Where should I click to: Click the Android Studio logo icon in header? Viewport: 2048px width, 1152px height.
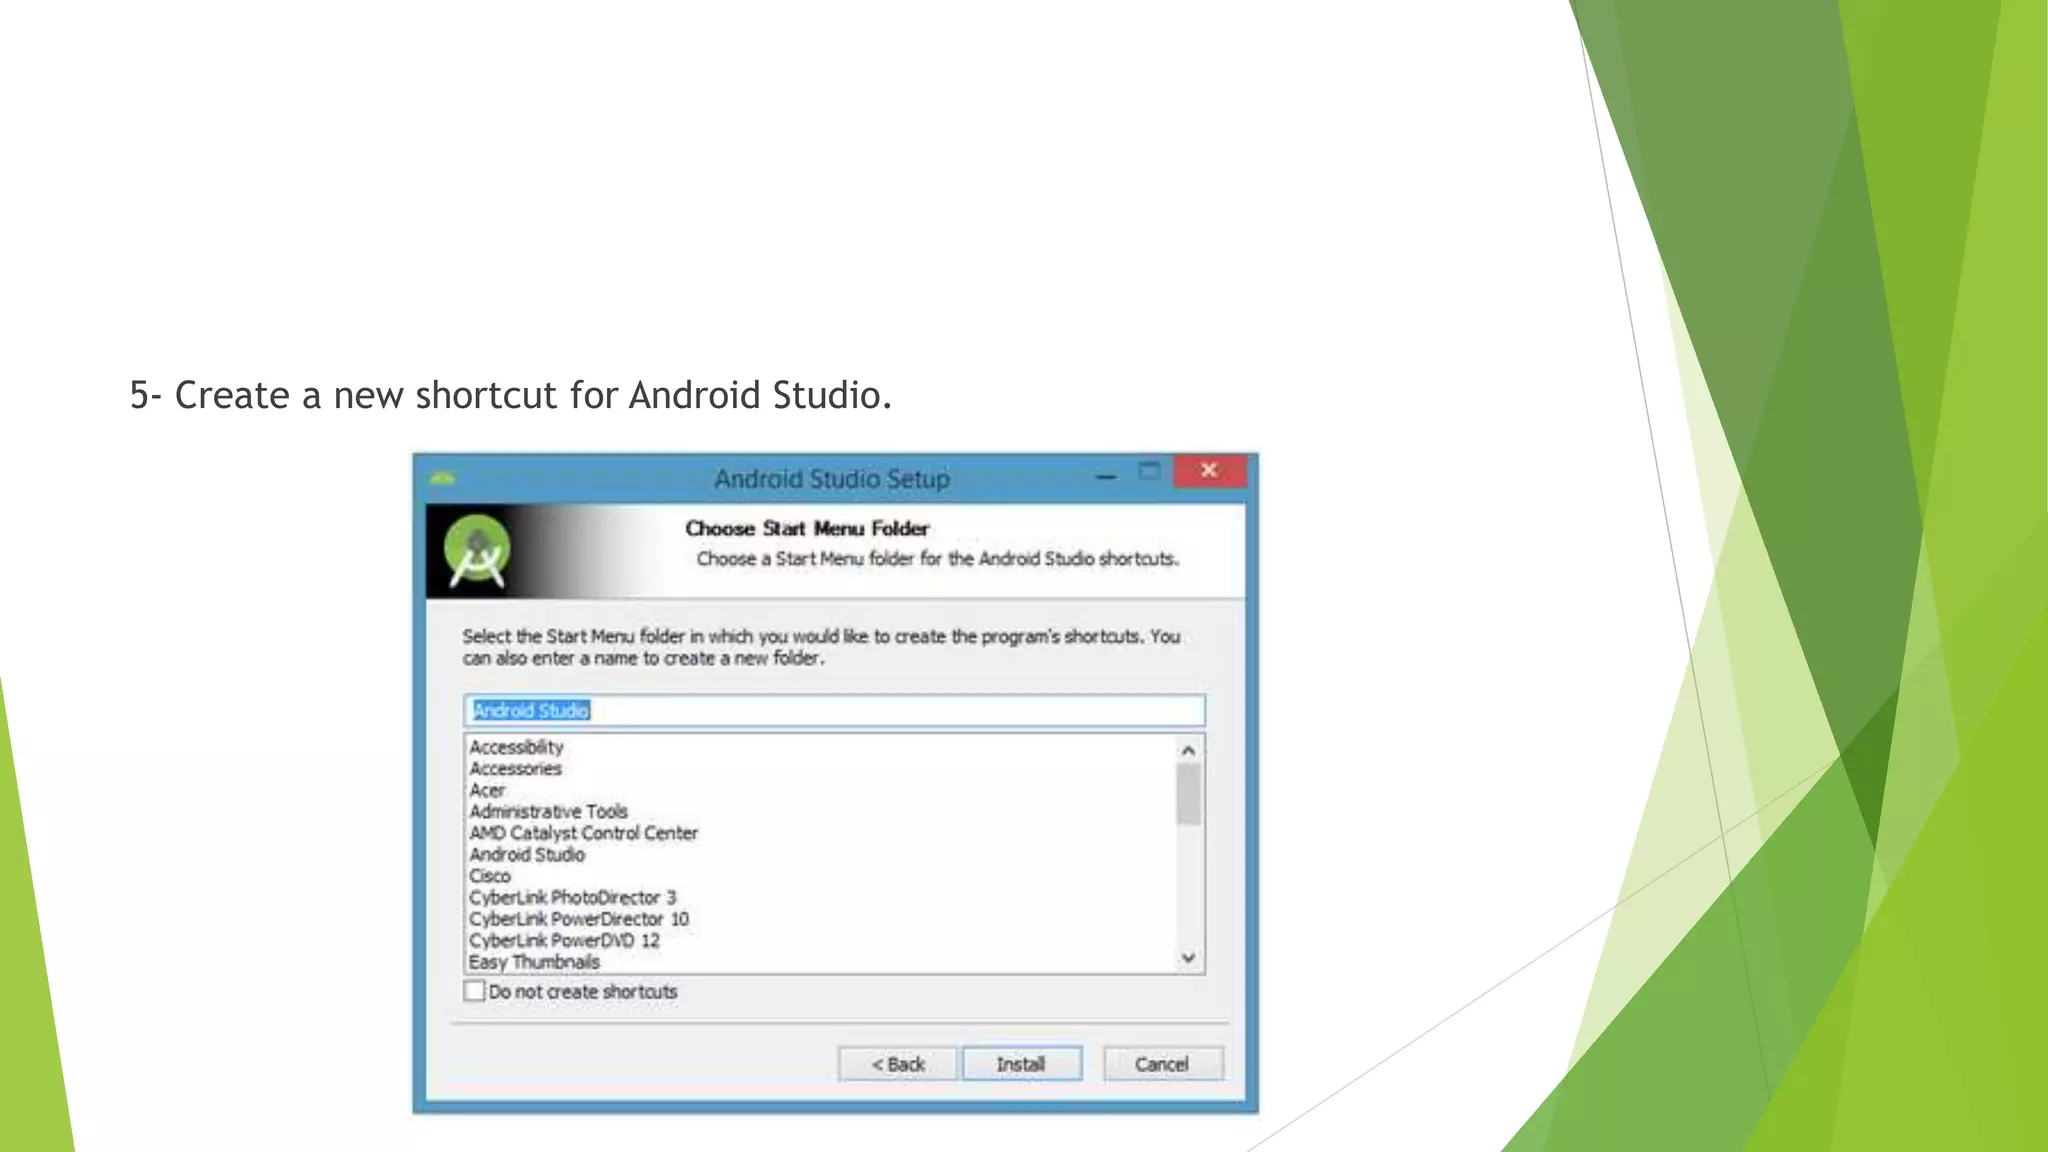[x=477, y=551]
